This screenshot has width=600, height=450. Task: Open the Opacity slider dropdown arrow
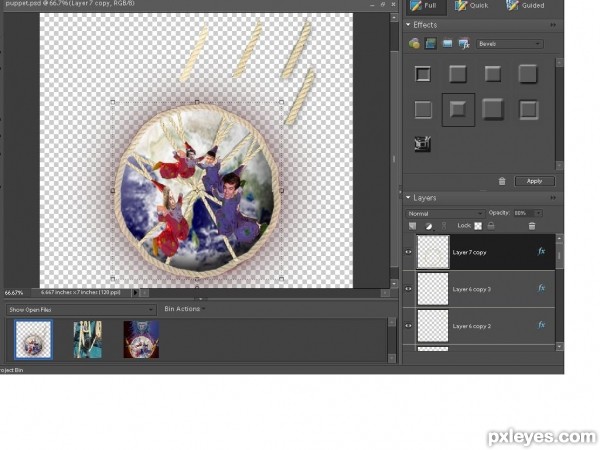(538, 213)
